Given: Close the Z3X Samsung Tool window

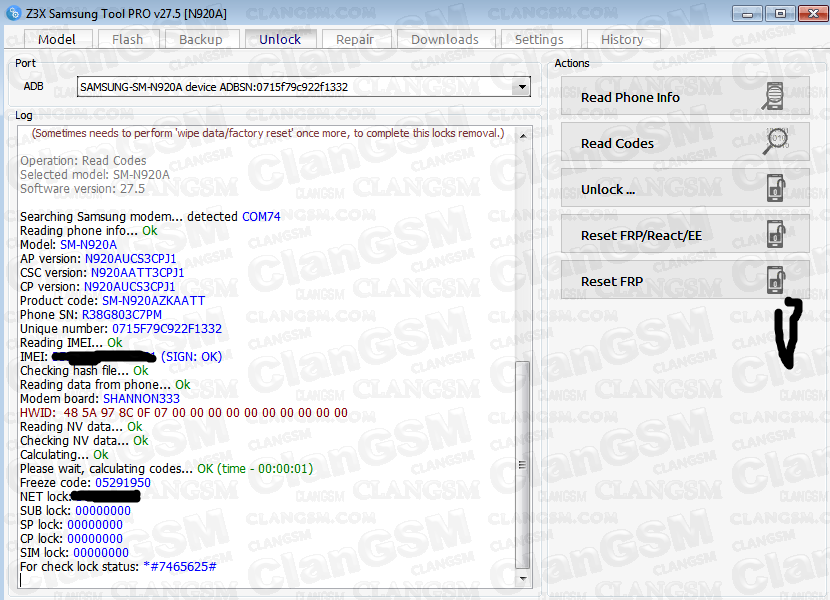Looking at the screenshot, I should (813, 13).
